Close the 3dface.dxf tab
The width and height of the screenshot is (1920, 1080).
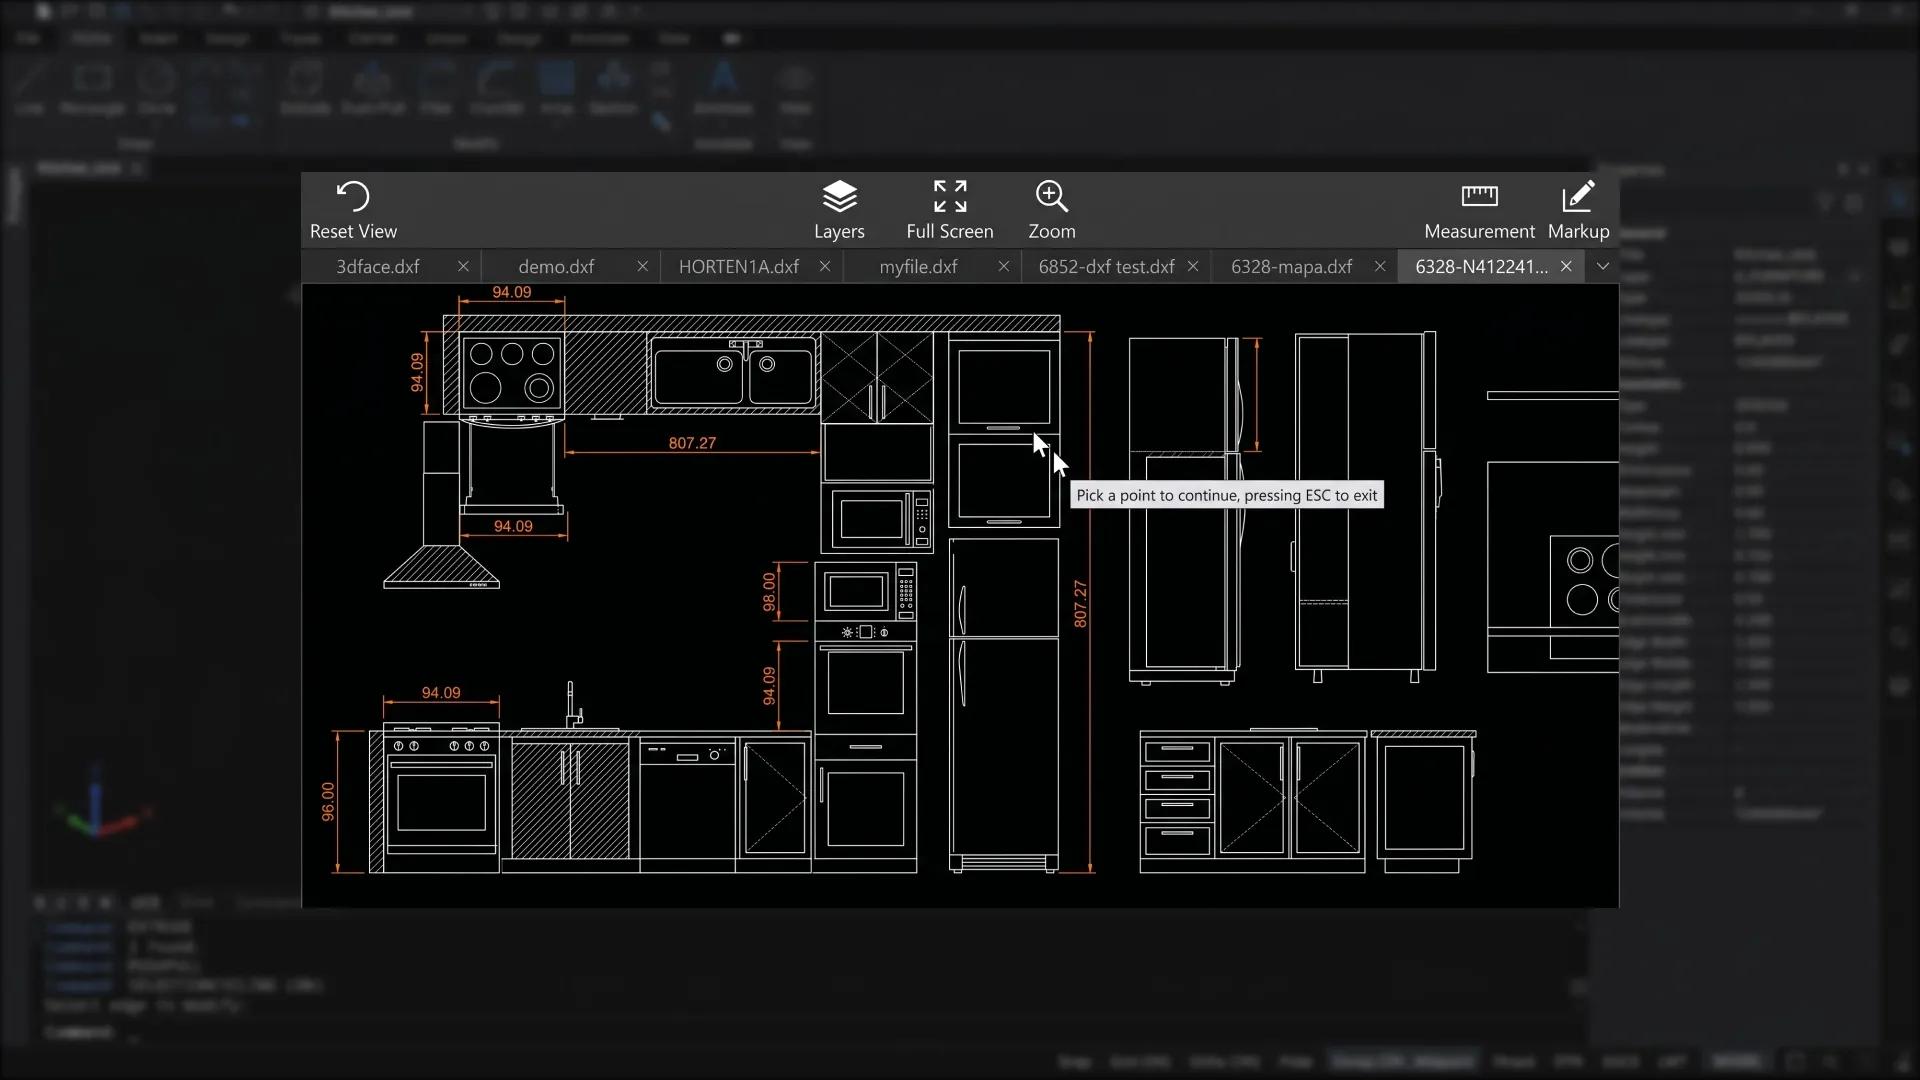click(x=463, y=266)
